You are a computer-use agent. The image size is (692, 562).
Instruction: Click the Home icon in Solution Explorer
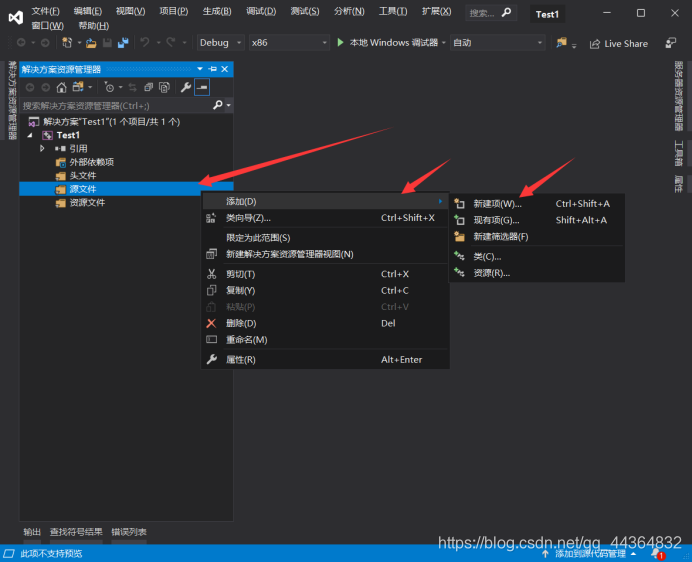(x=61, y=87)
